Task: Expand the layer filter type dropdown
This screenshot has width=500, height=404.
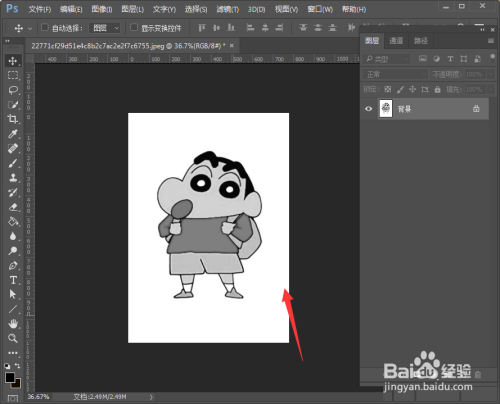Action: [x=387, y=59]
